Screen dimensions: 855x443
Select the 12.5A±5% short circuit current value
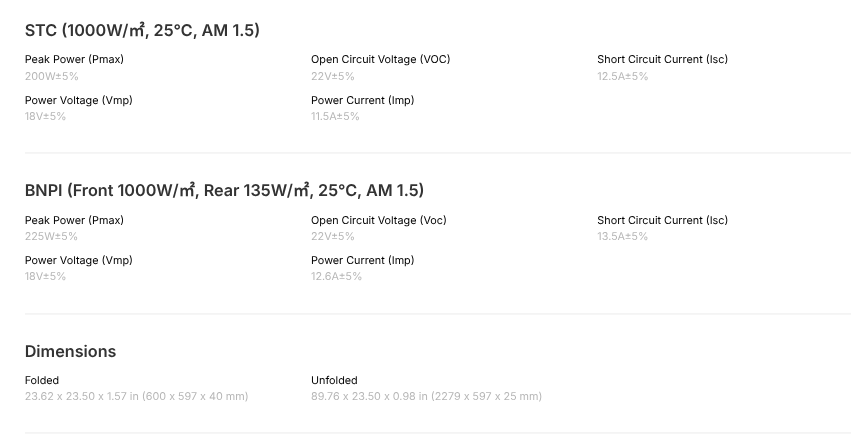pyautogui.click(x=622, y=76)
